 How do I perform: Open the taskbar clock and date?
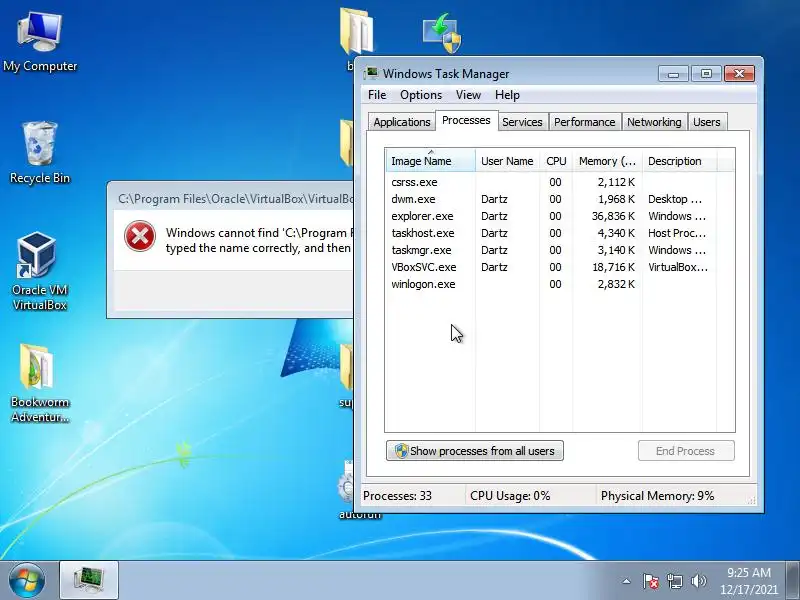click(x=749, y=581)
